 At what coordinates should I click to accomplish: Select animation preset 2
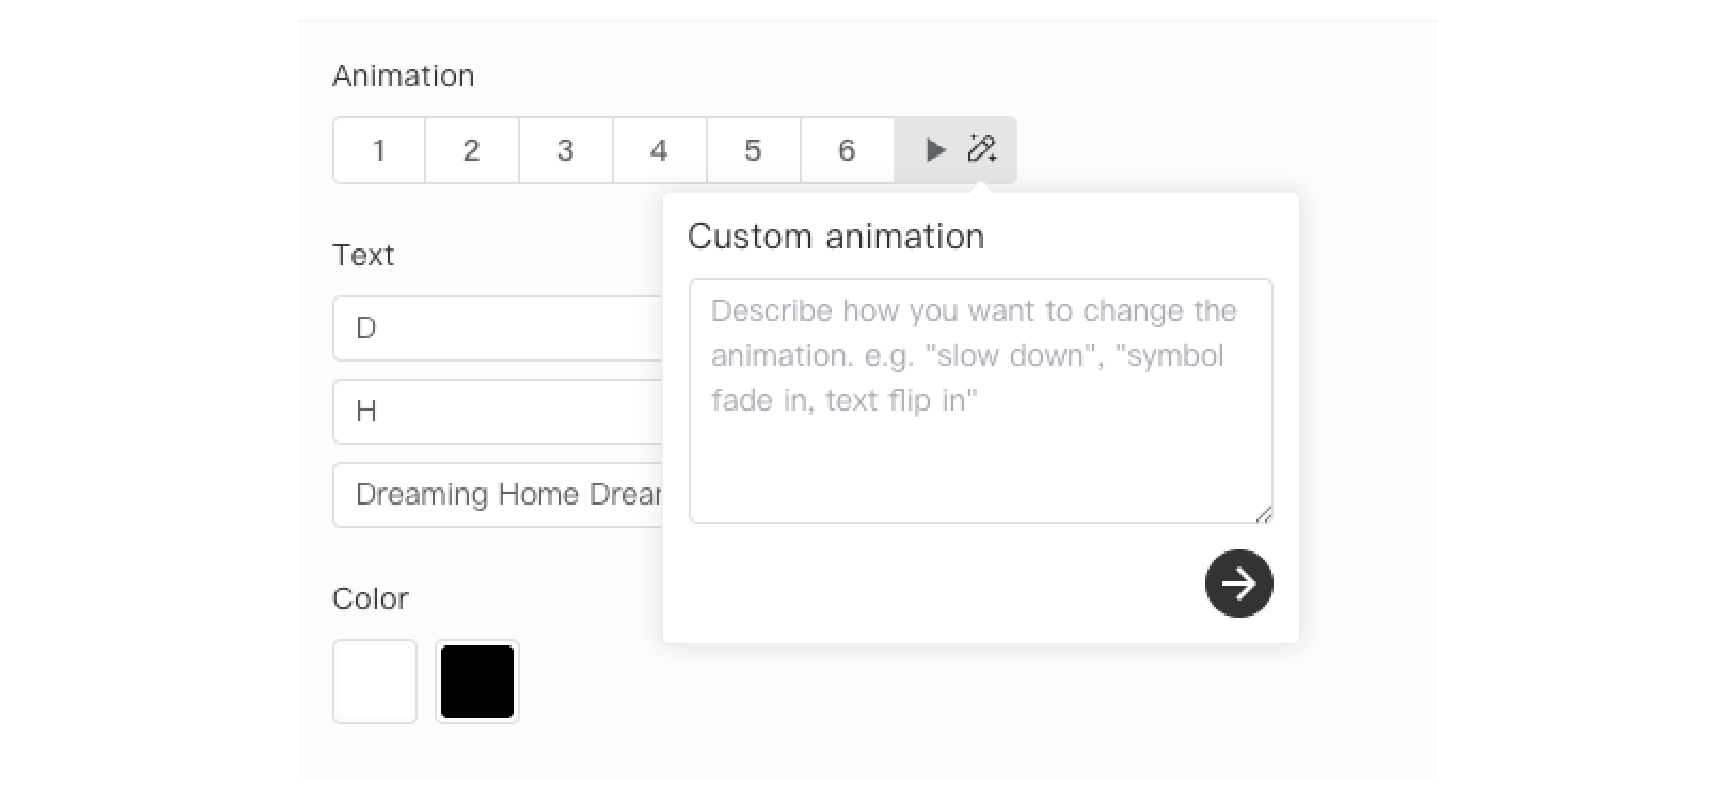(472, 151)
